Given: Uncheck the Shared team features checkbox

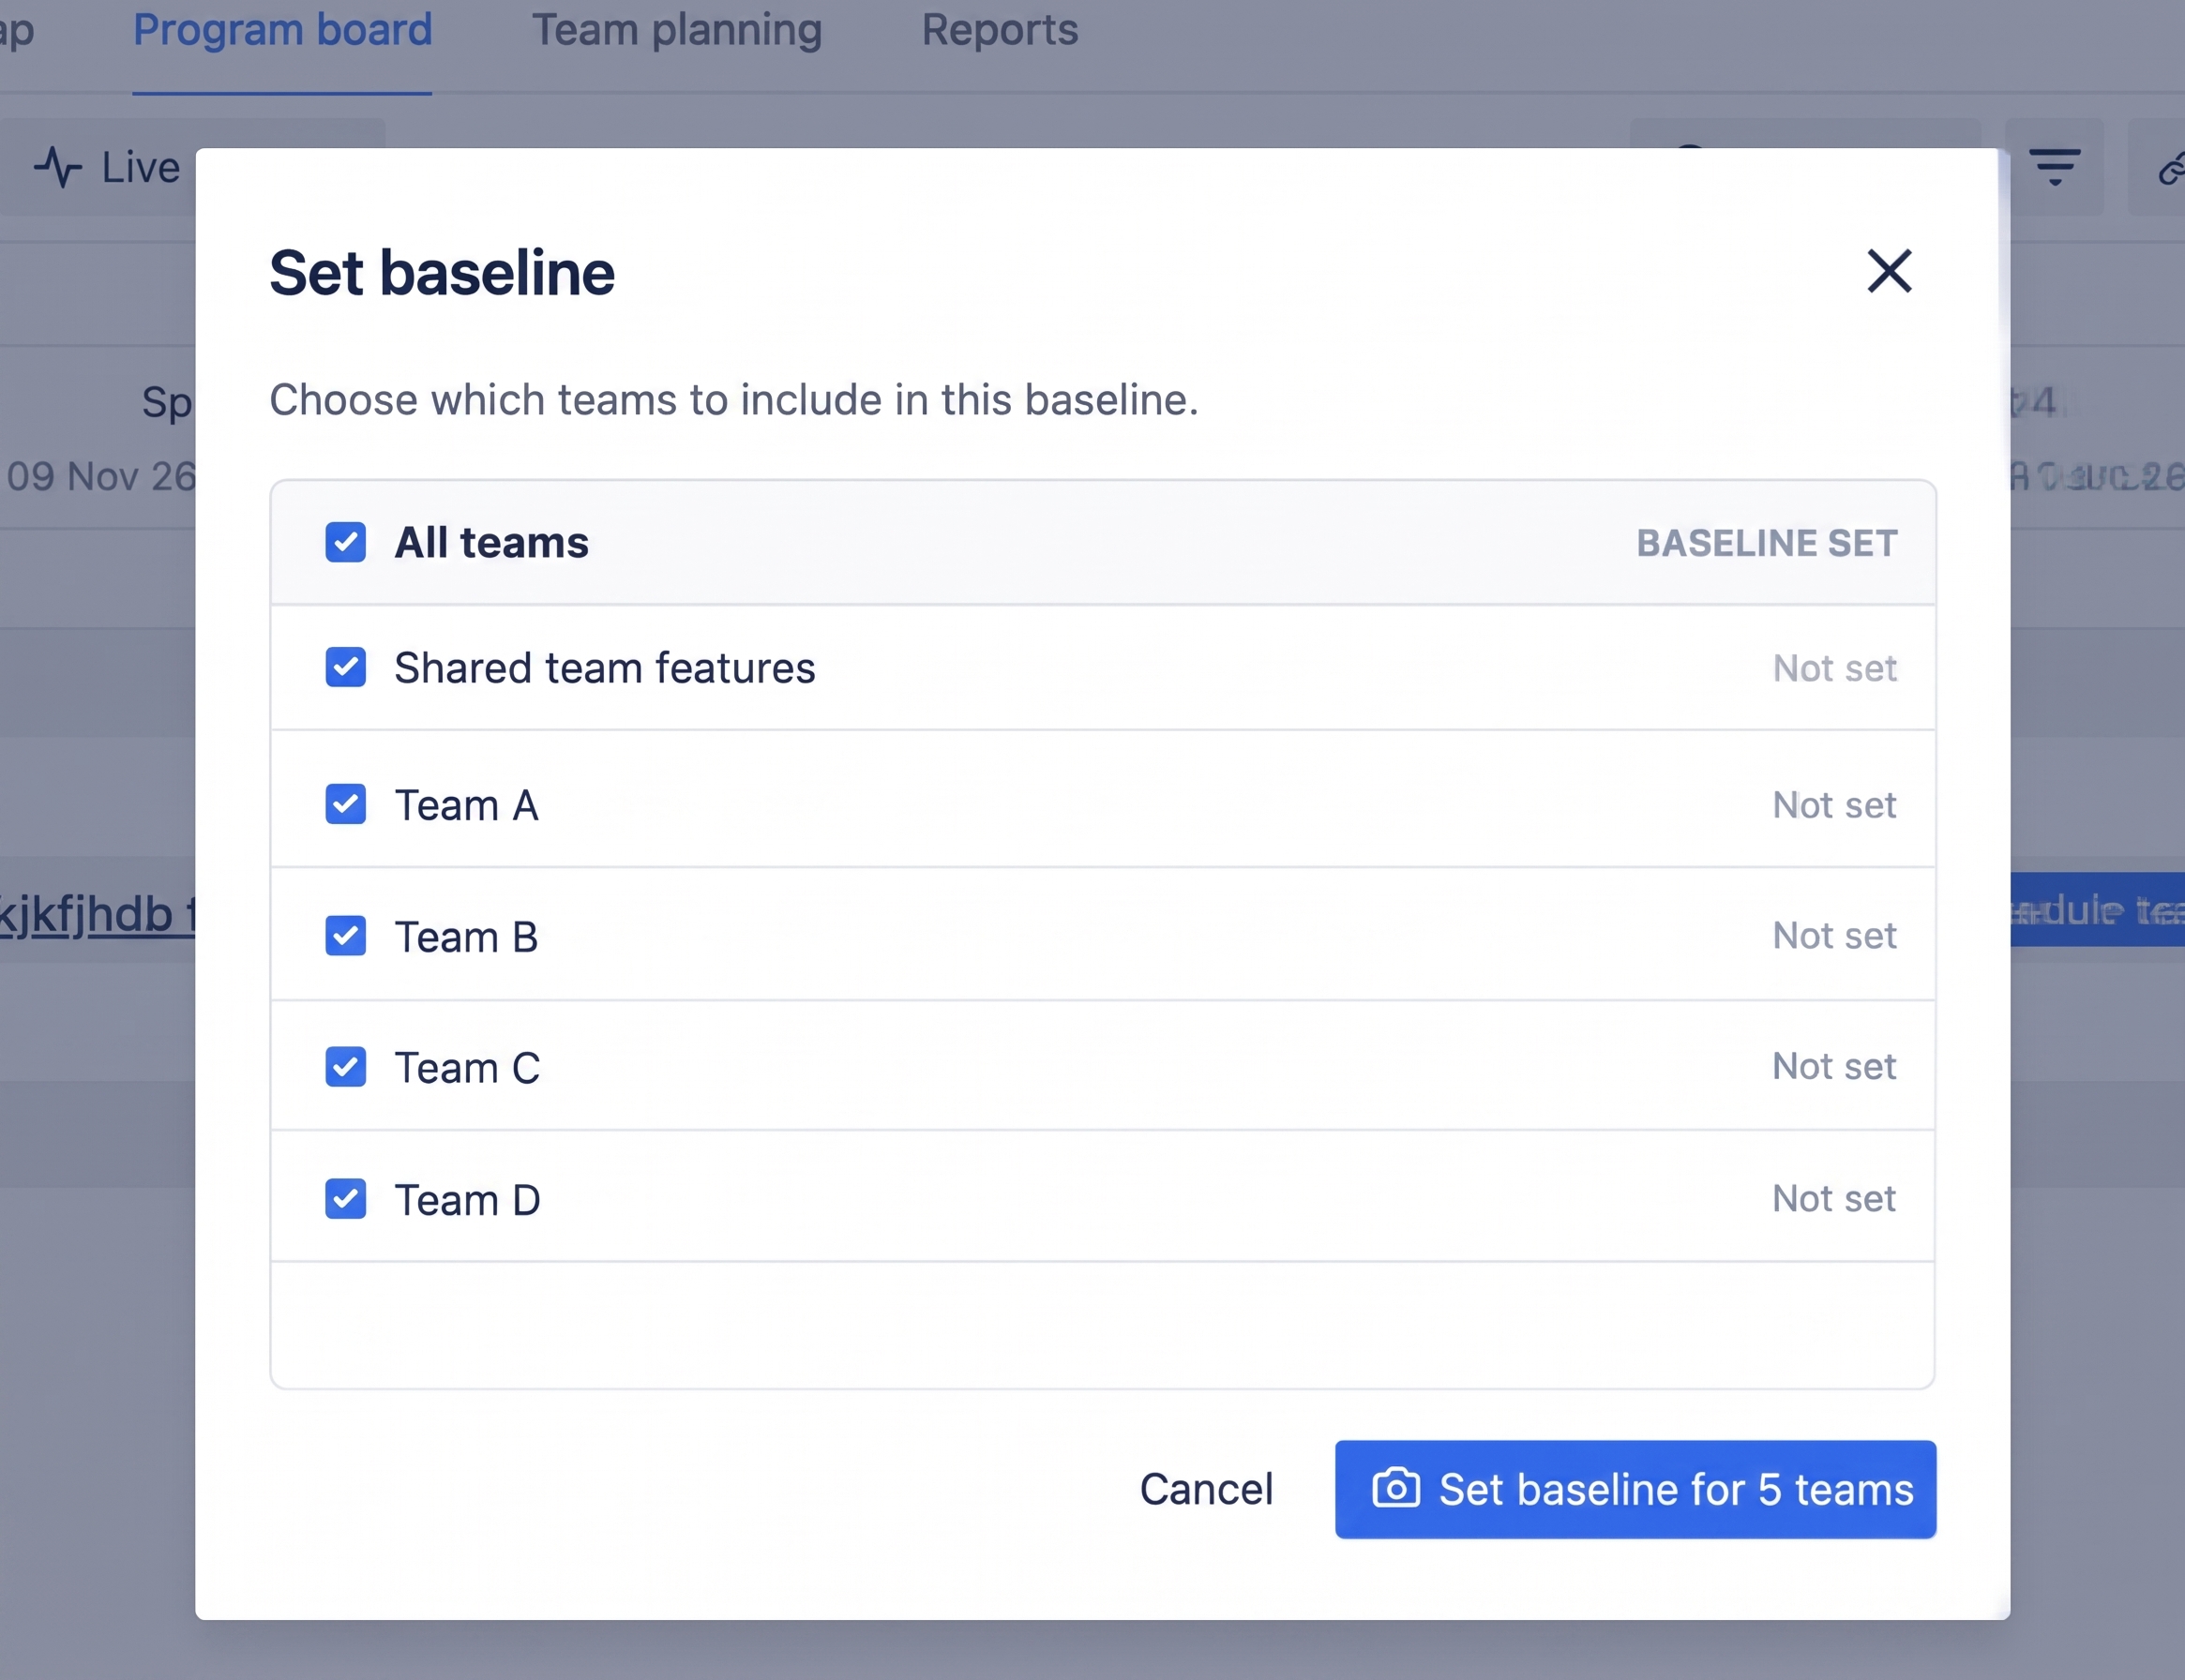Looking at the screenshot, I should [345, 667].
